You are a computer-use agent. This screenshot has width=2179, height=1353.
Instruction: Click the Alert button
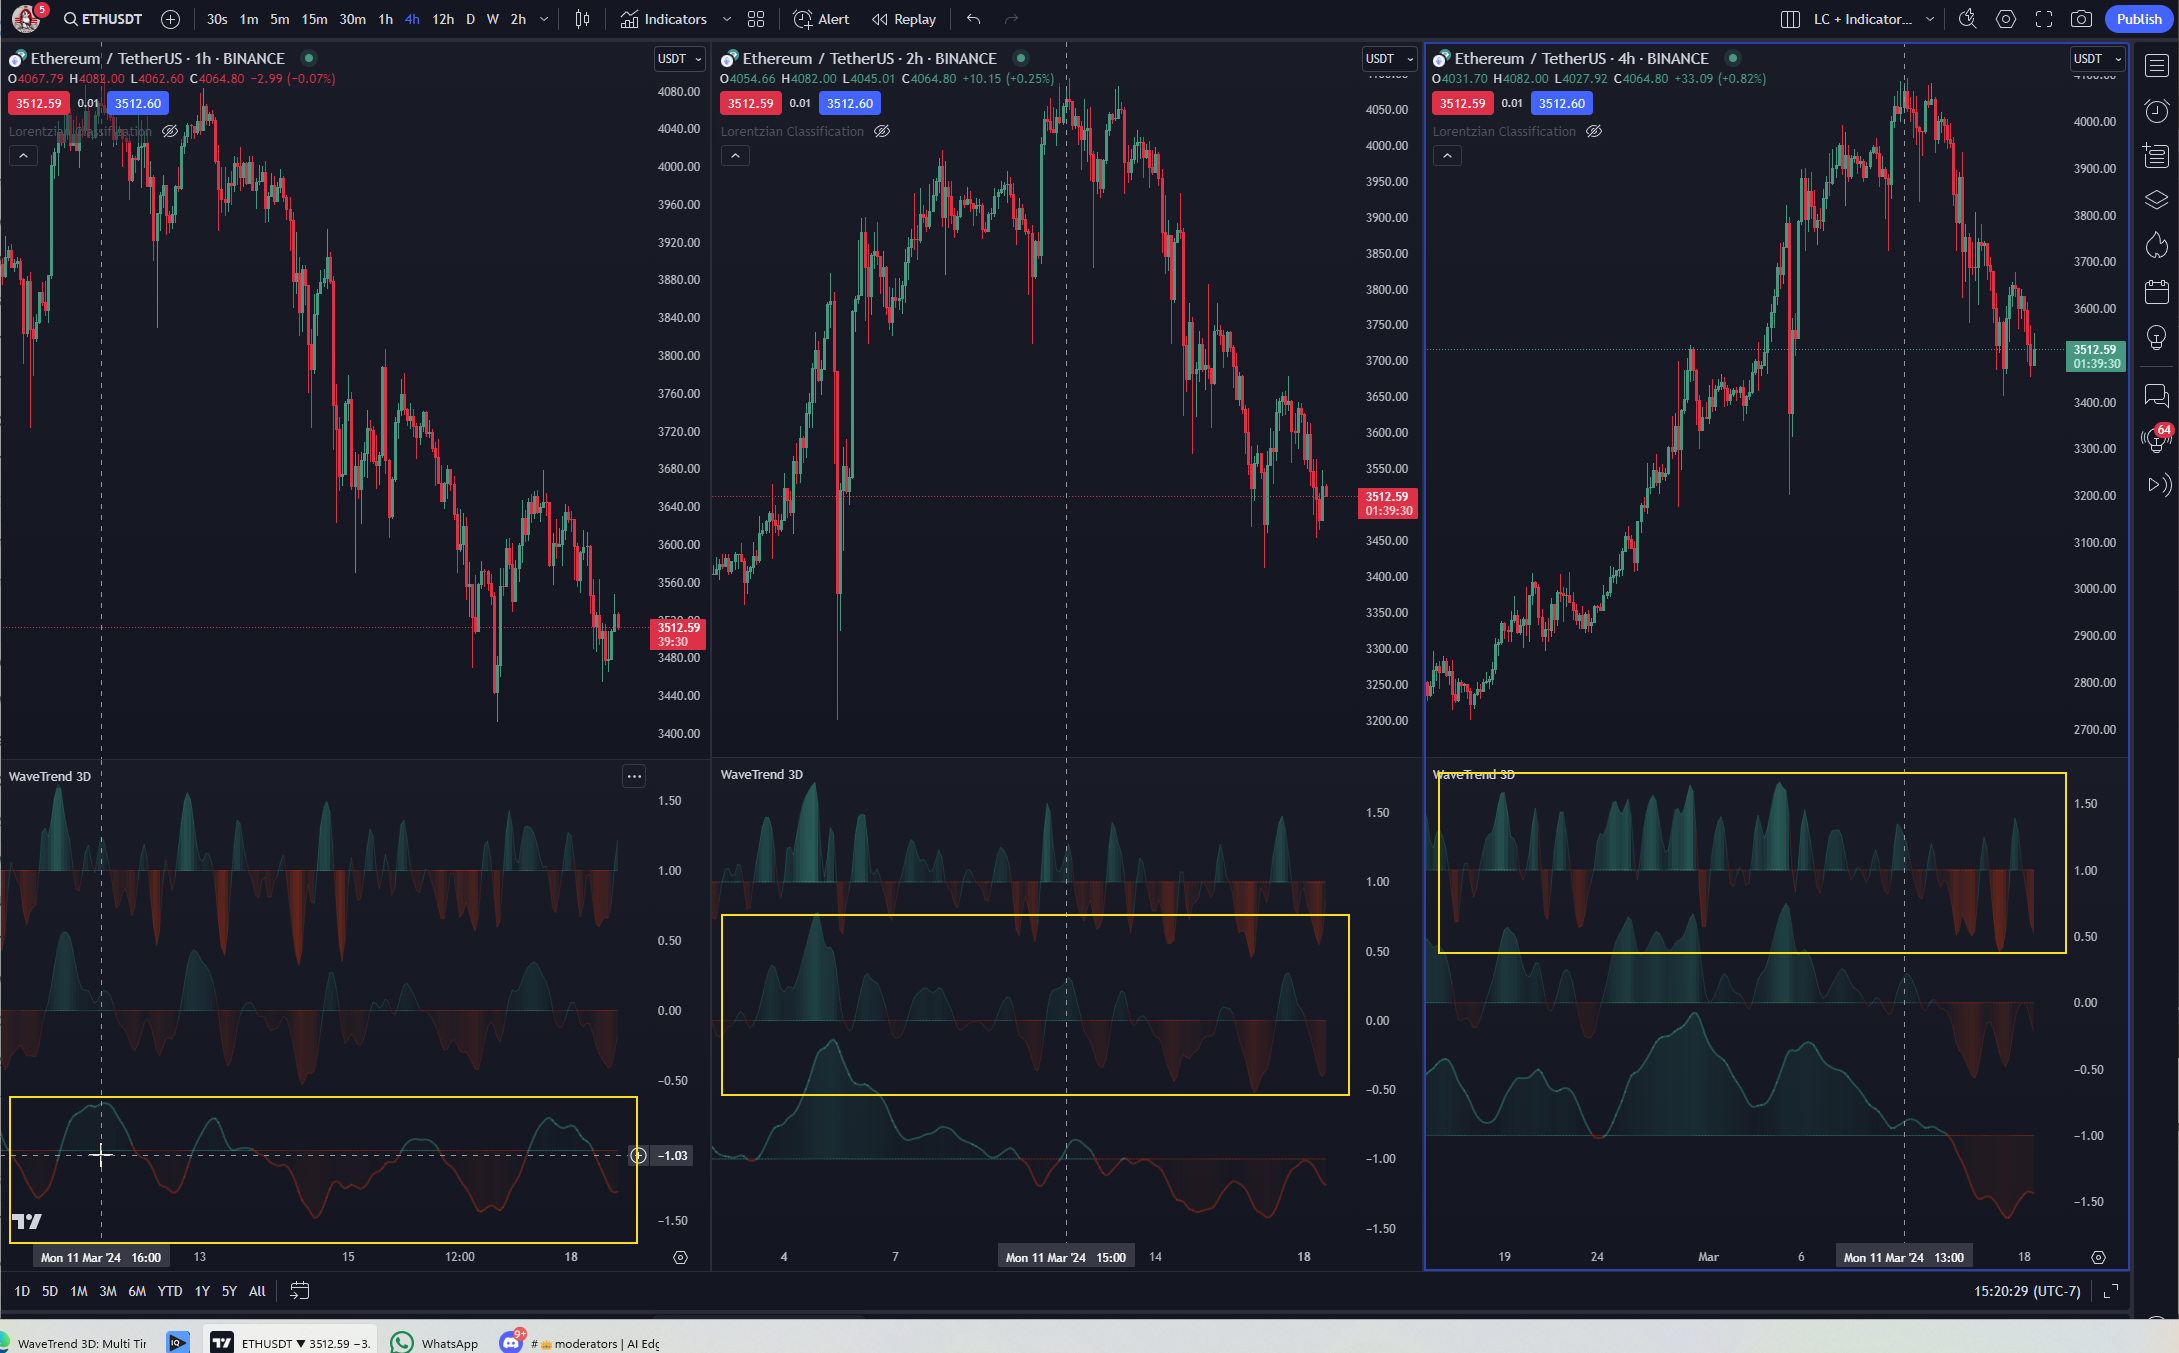click(x=821, y=19)
